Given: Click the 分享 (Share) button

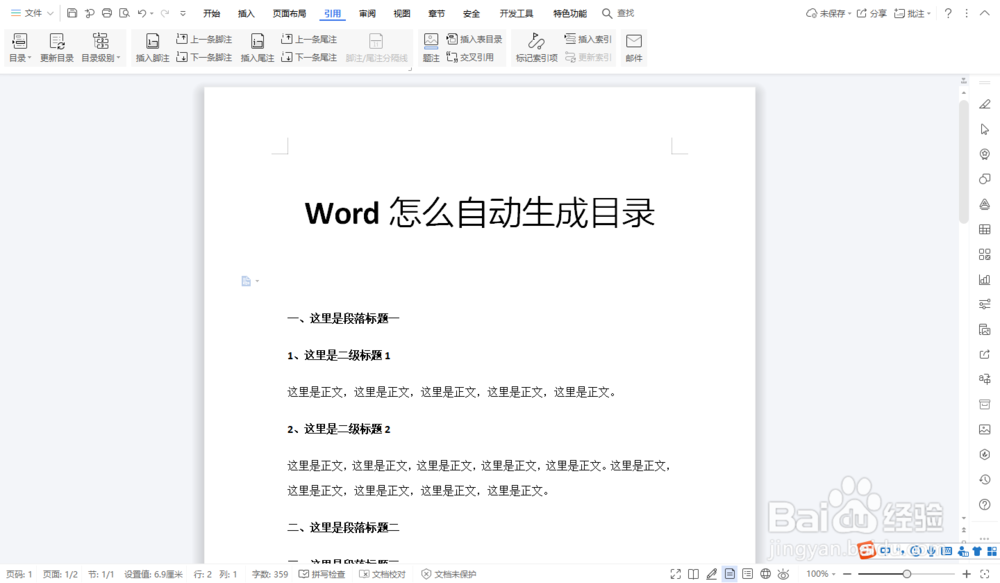Looking at the screenshot, I should coord(871,13).
